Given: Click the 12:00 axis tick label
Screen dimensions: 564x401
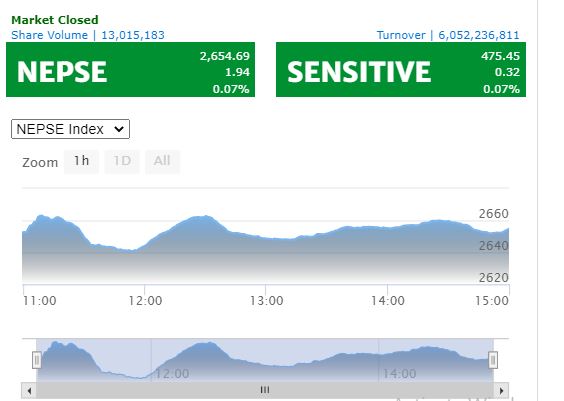Looking at the screenshot, I should click(145, 301).
